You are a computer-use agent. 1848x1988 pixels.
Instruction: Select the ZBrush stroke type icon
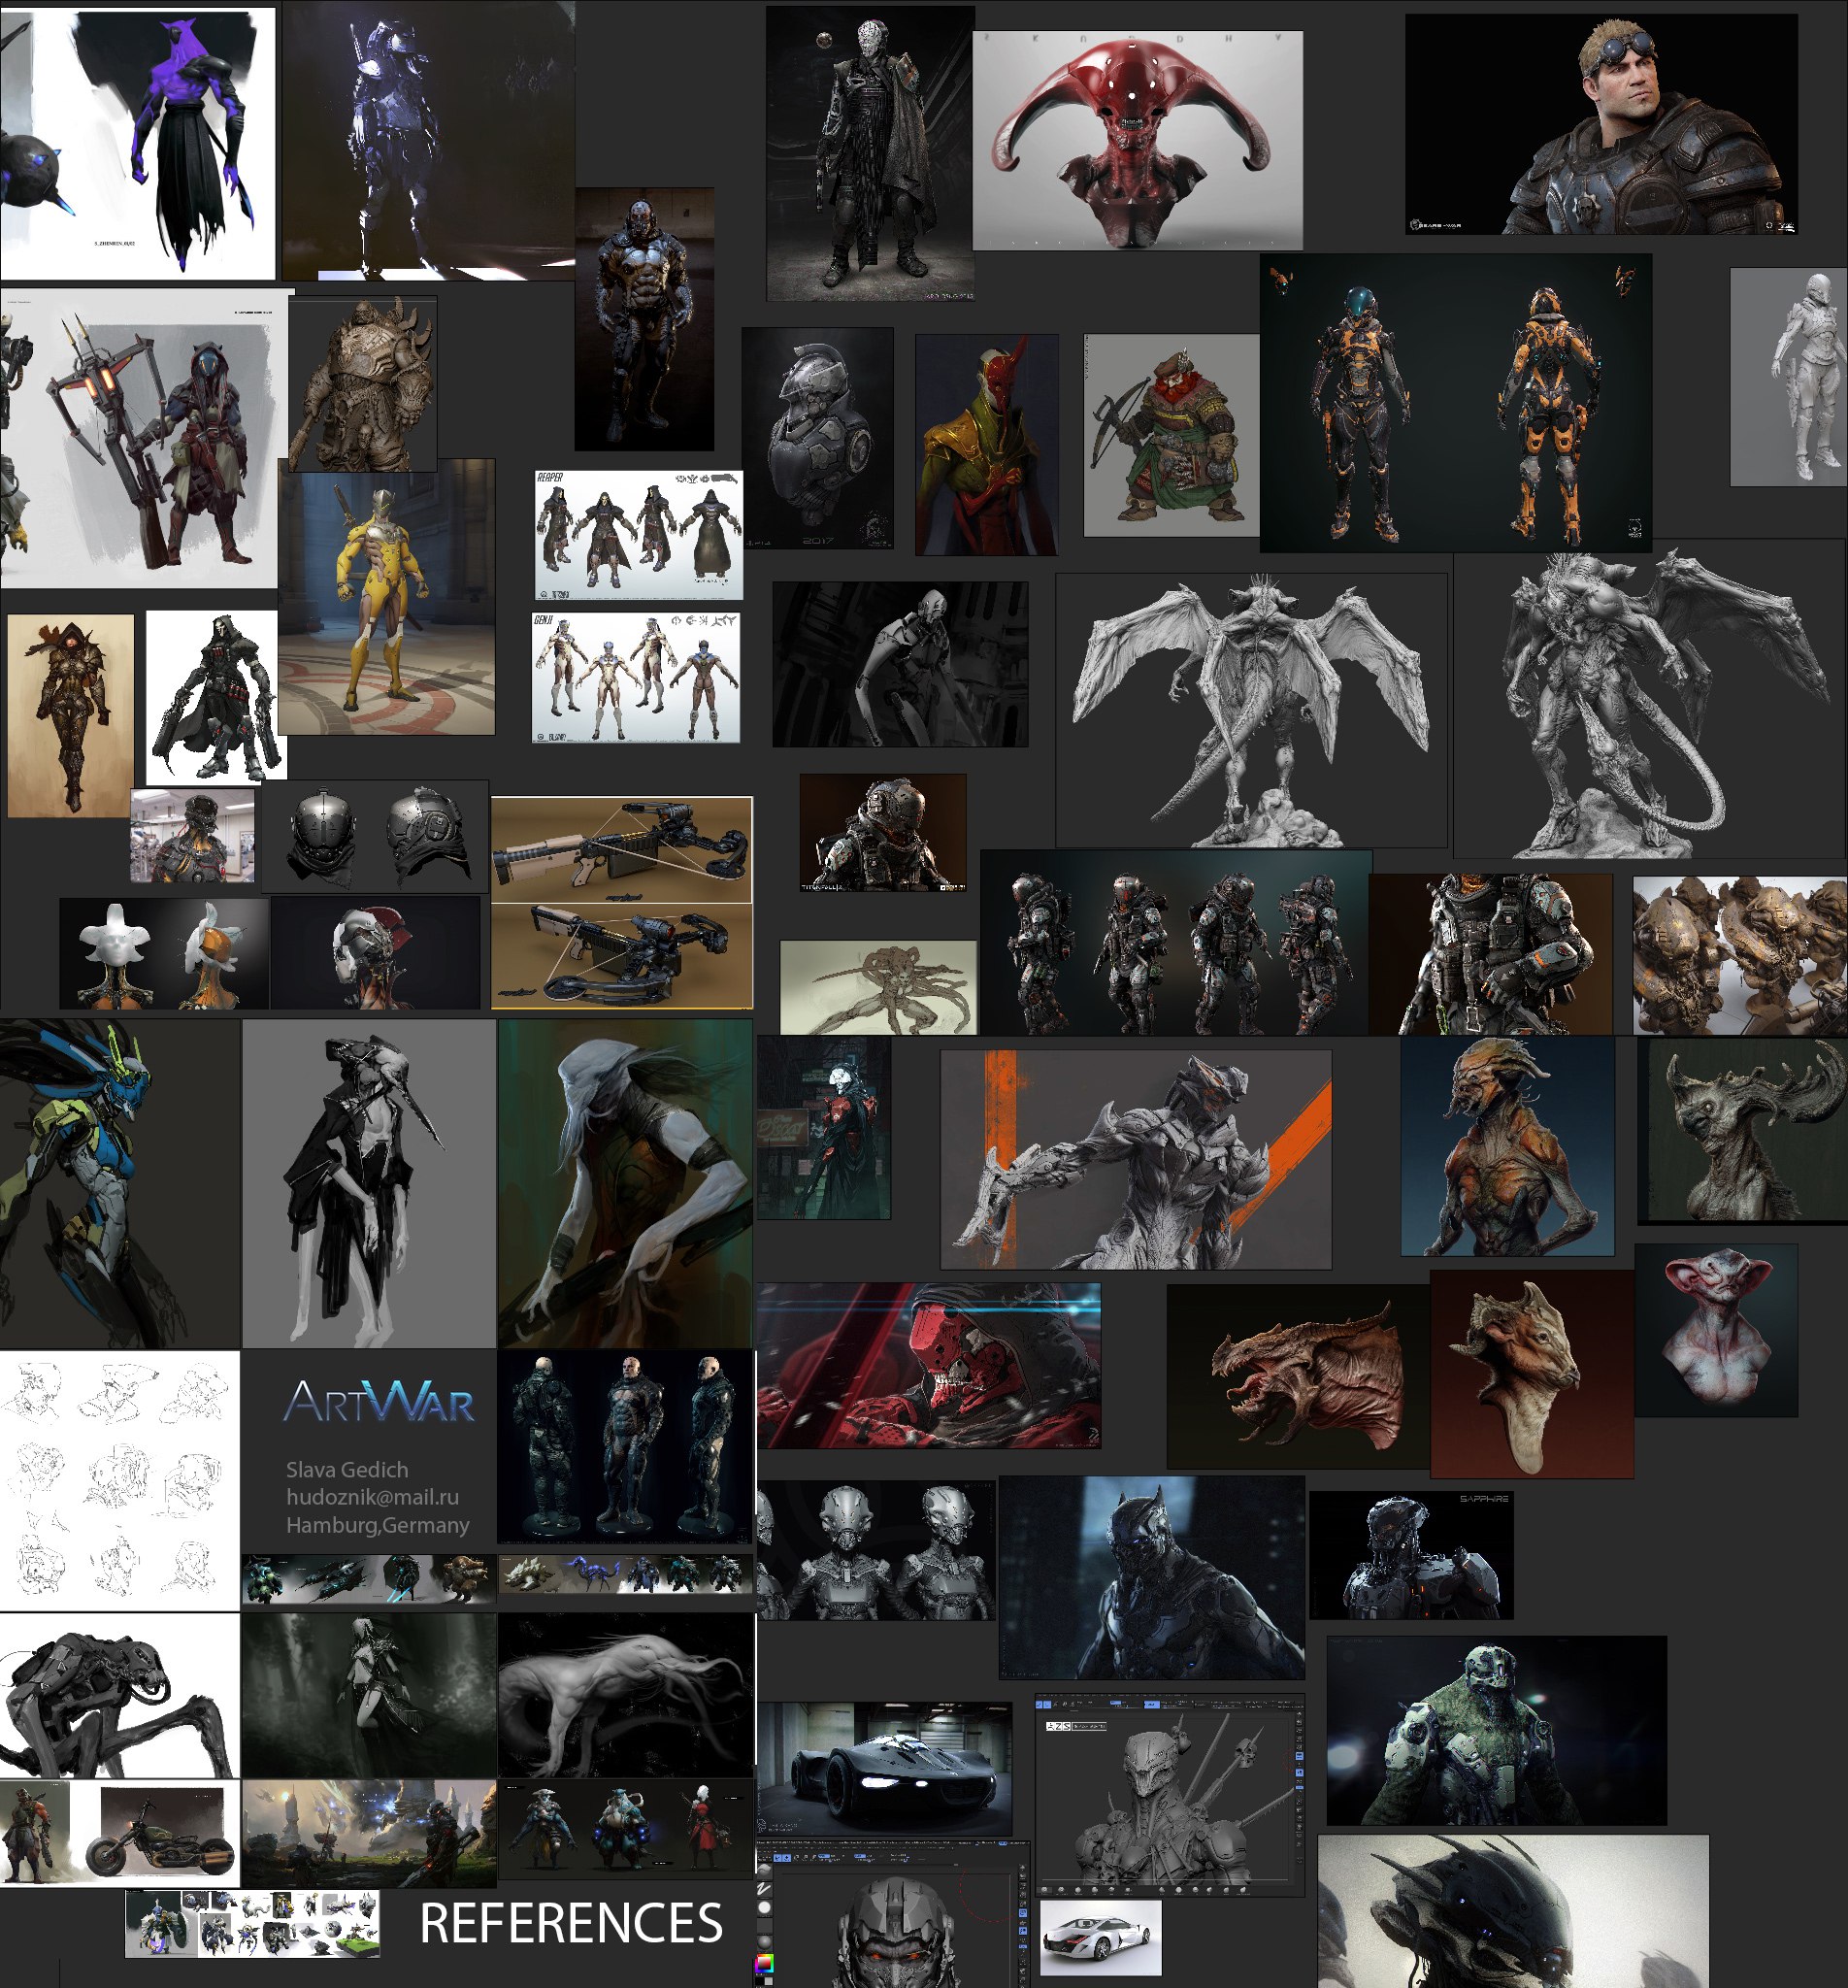[765, 1890]
